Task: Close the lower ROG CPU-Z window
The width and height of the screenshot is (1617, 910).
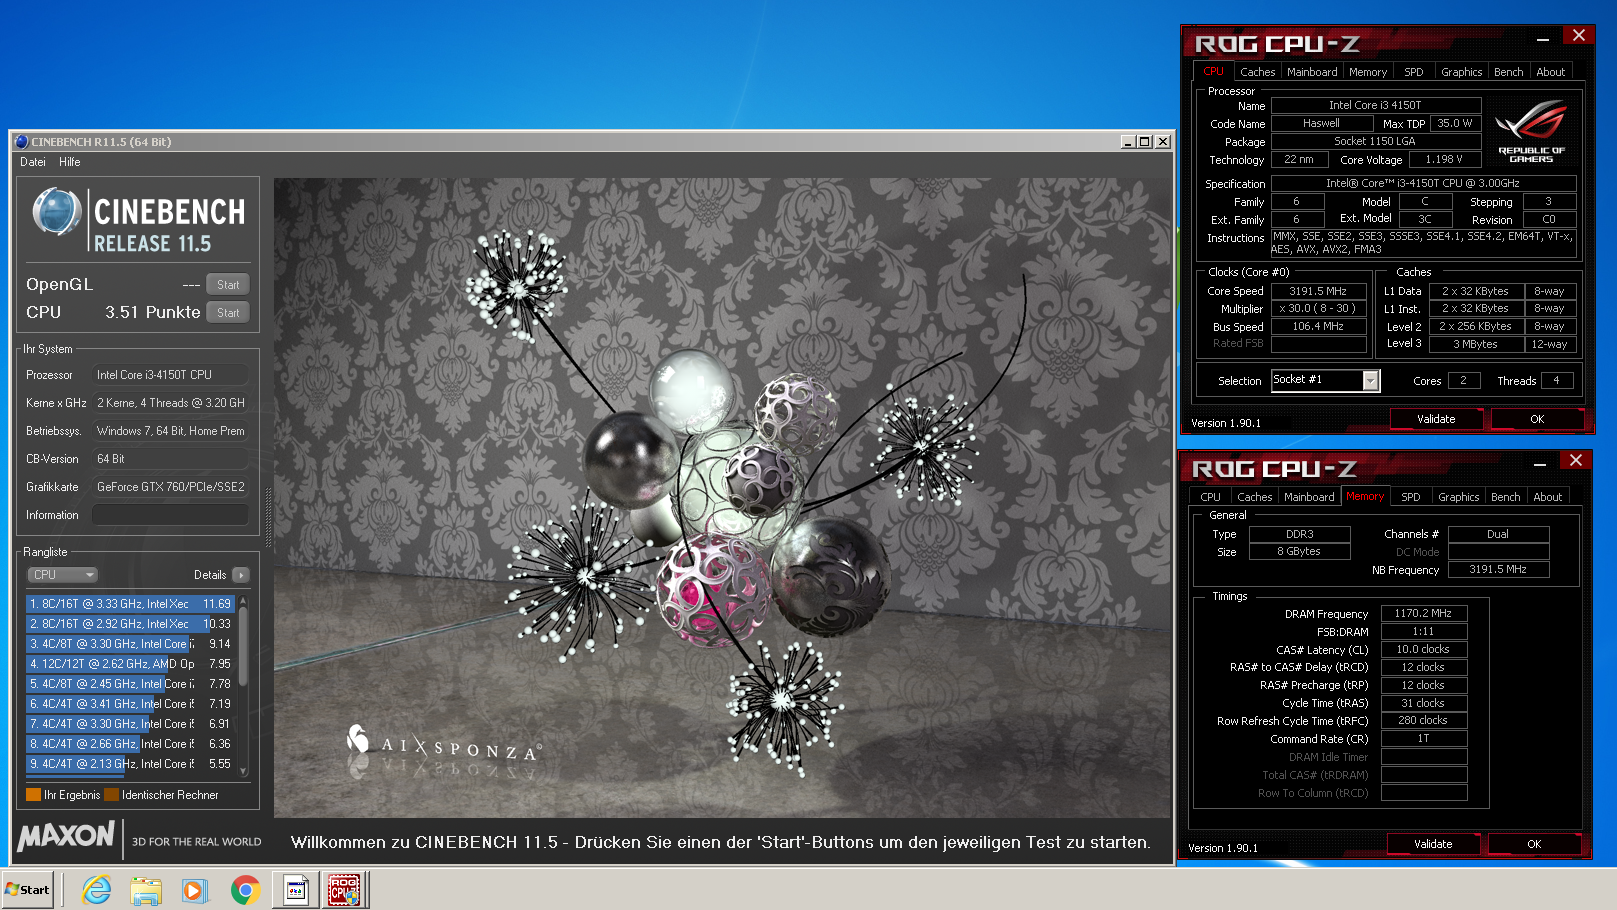Action: [1576, 461]
